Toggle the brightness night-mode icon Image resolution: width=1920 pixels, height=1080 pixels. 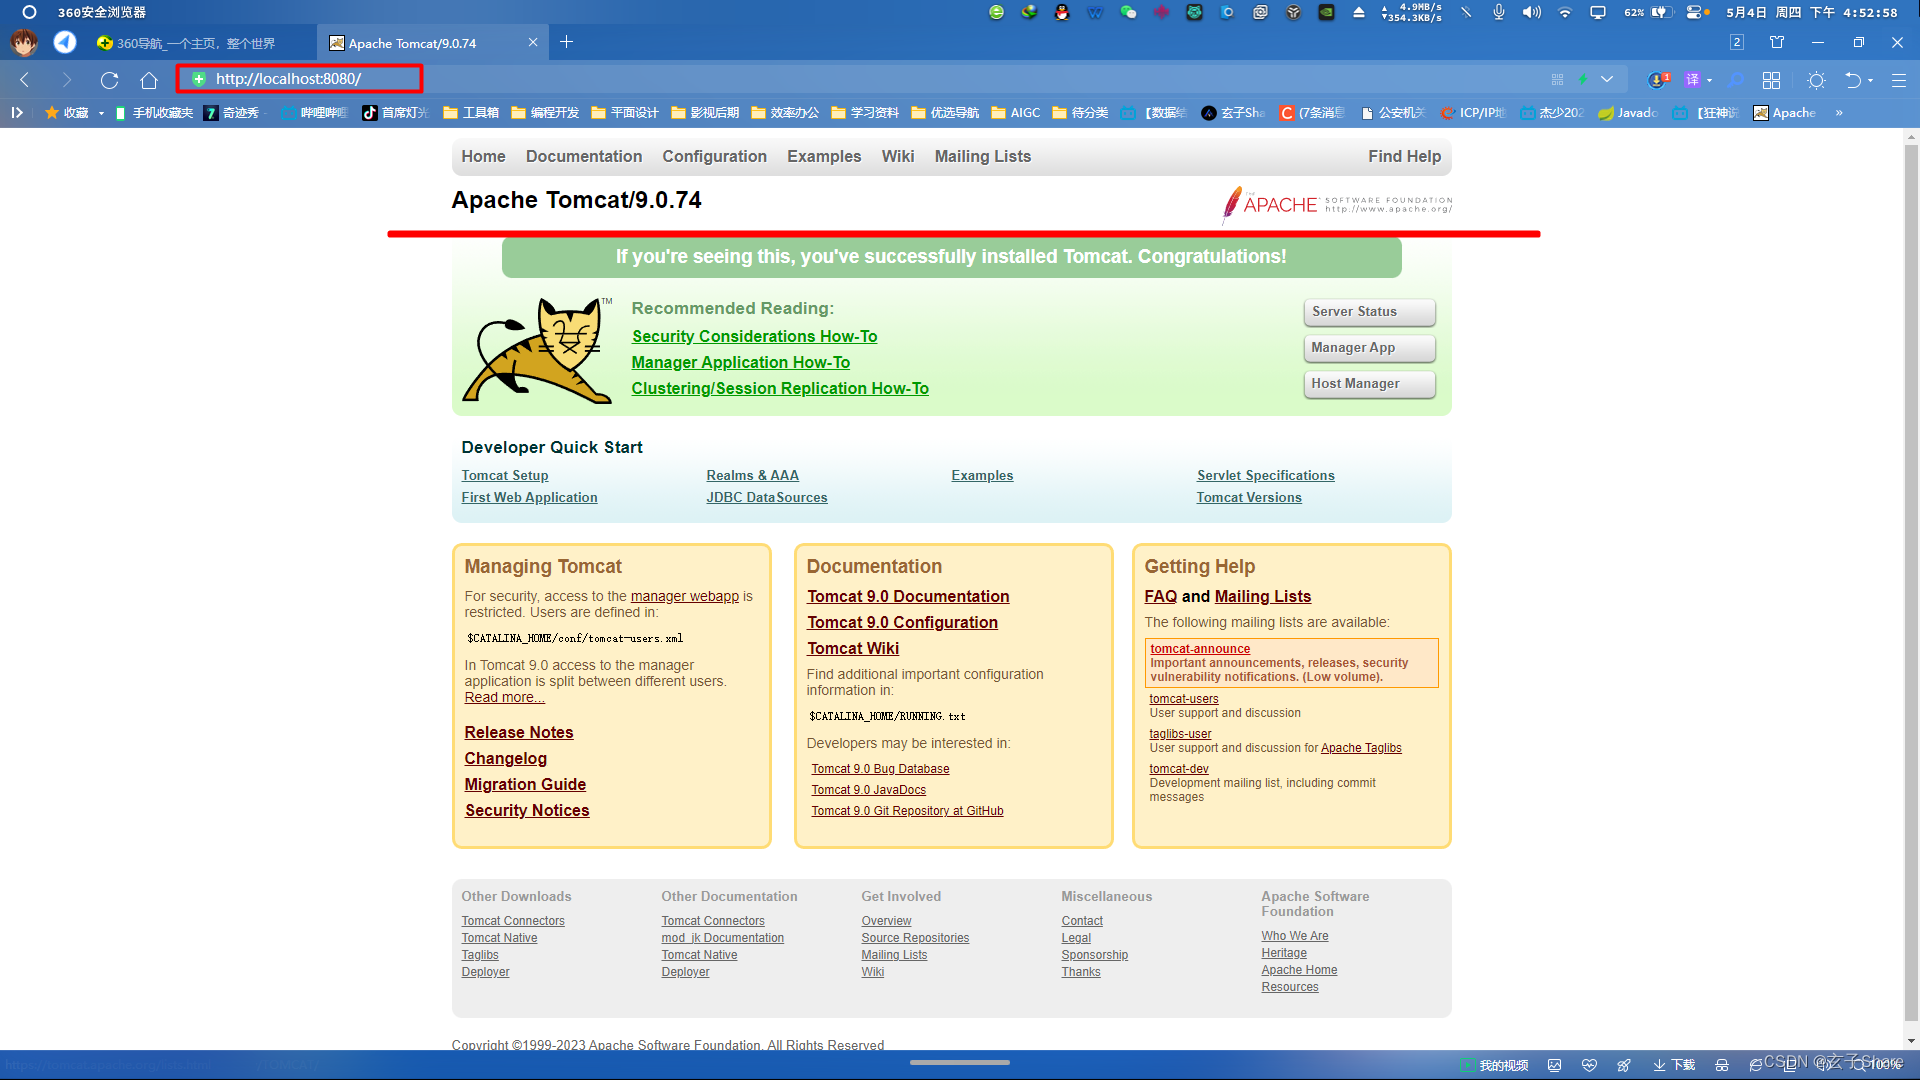(1817, 80)
